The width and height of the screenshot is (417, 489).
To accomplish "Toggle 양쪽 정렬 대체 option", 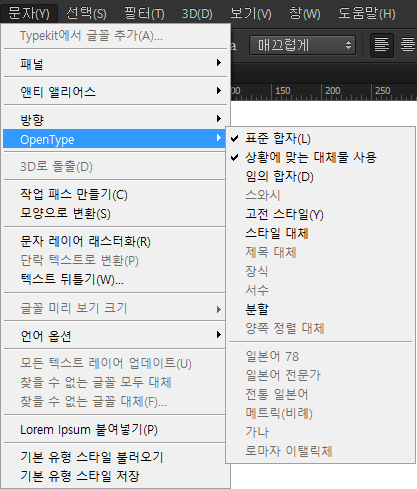I will click(x=320, y=328).
